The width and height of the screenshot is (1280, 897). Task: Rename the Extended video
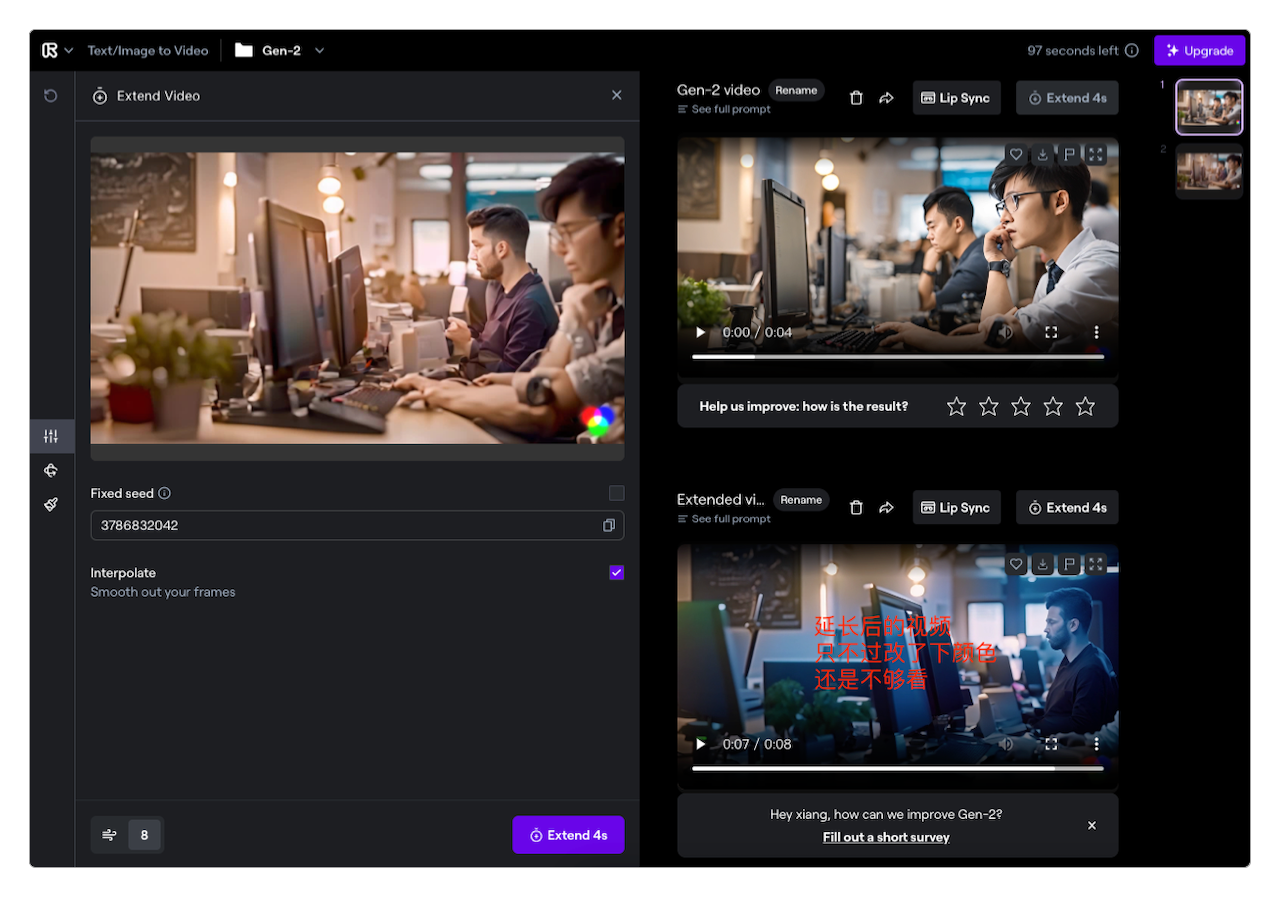tap(801, 500)
